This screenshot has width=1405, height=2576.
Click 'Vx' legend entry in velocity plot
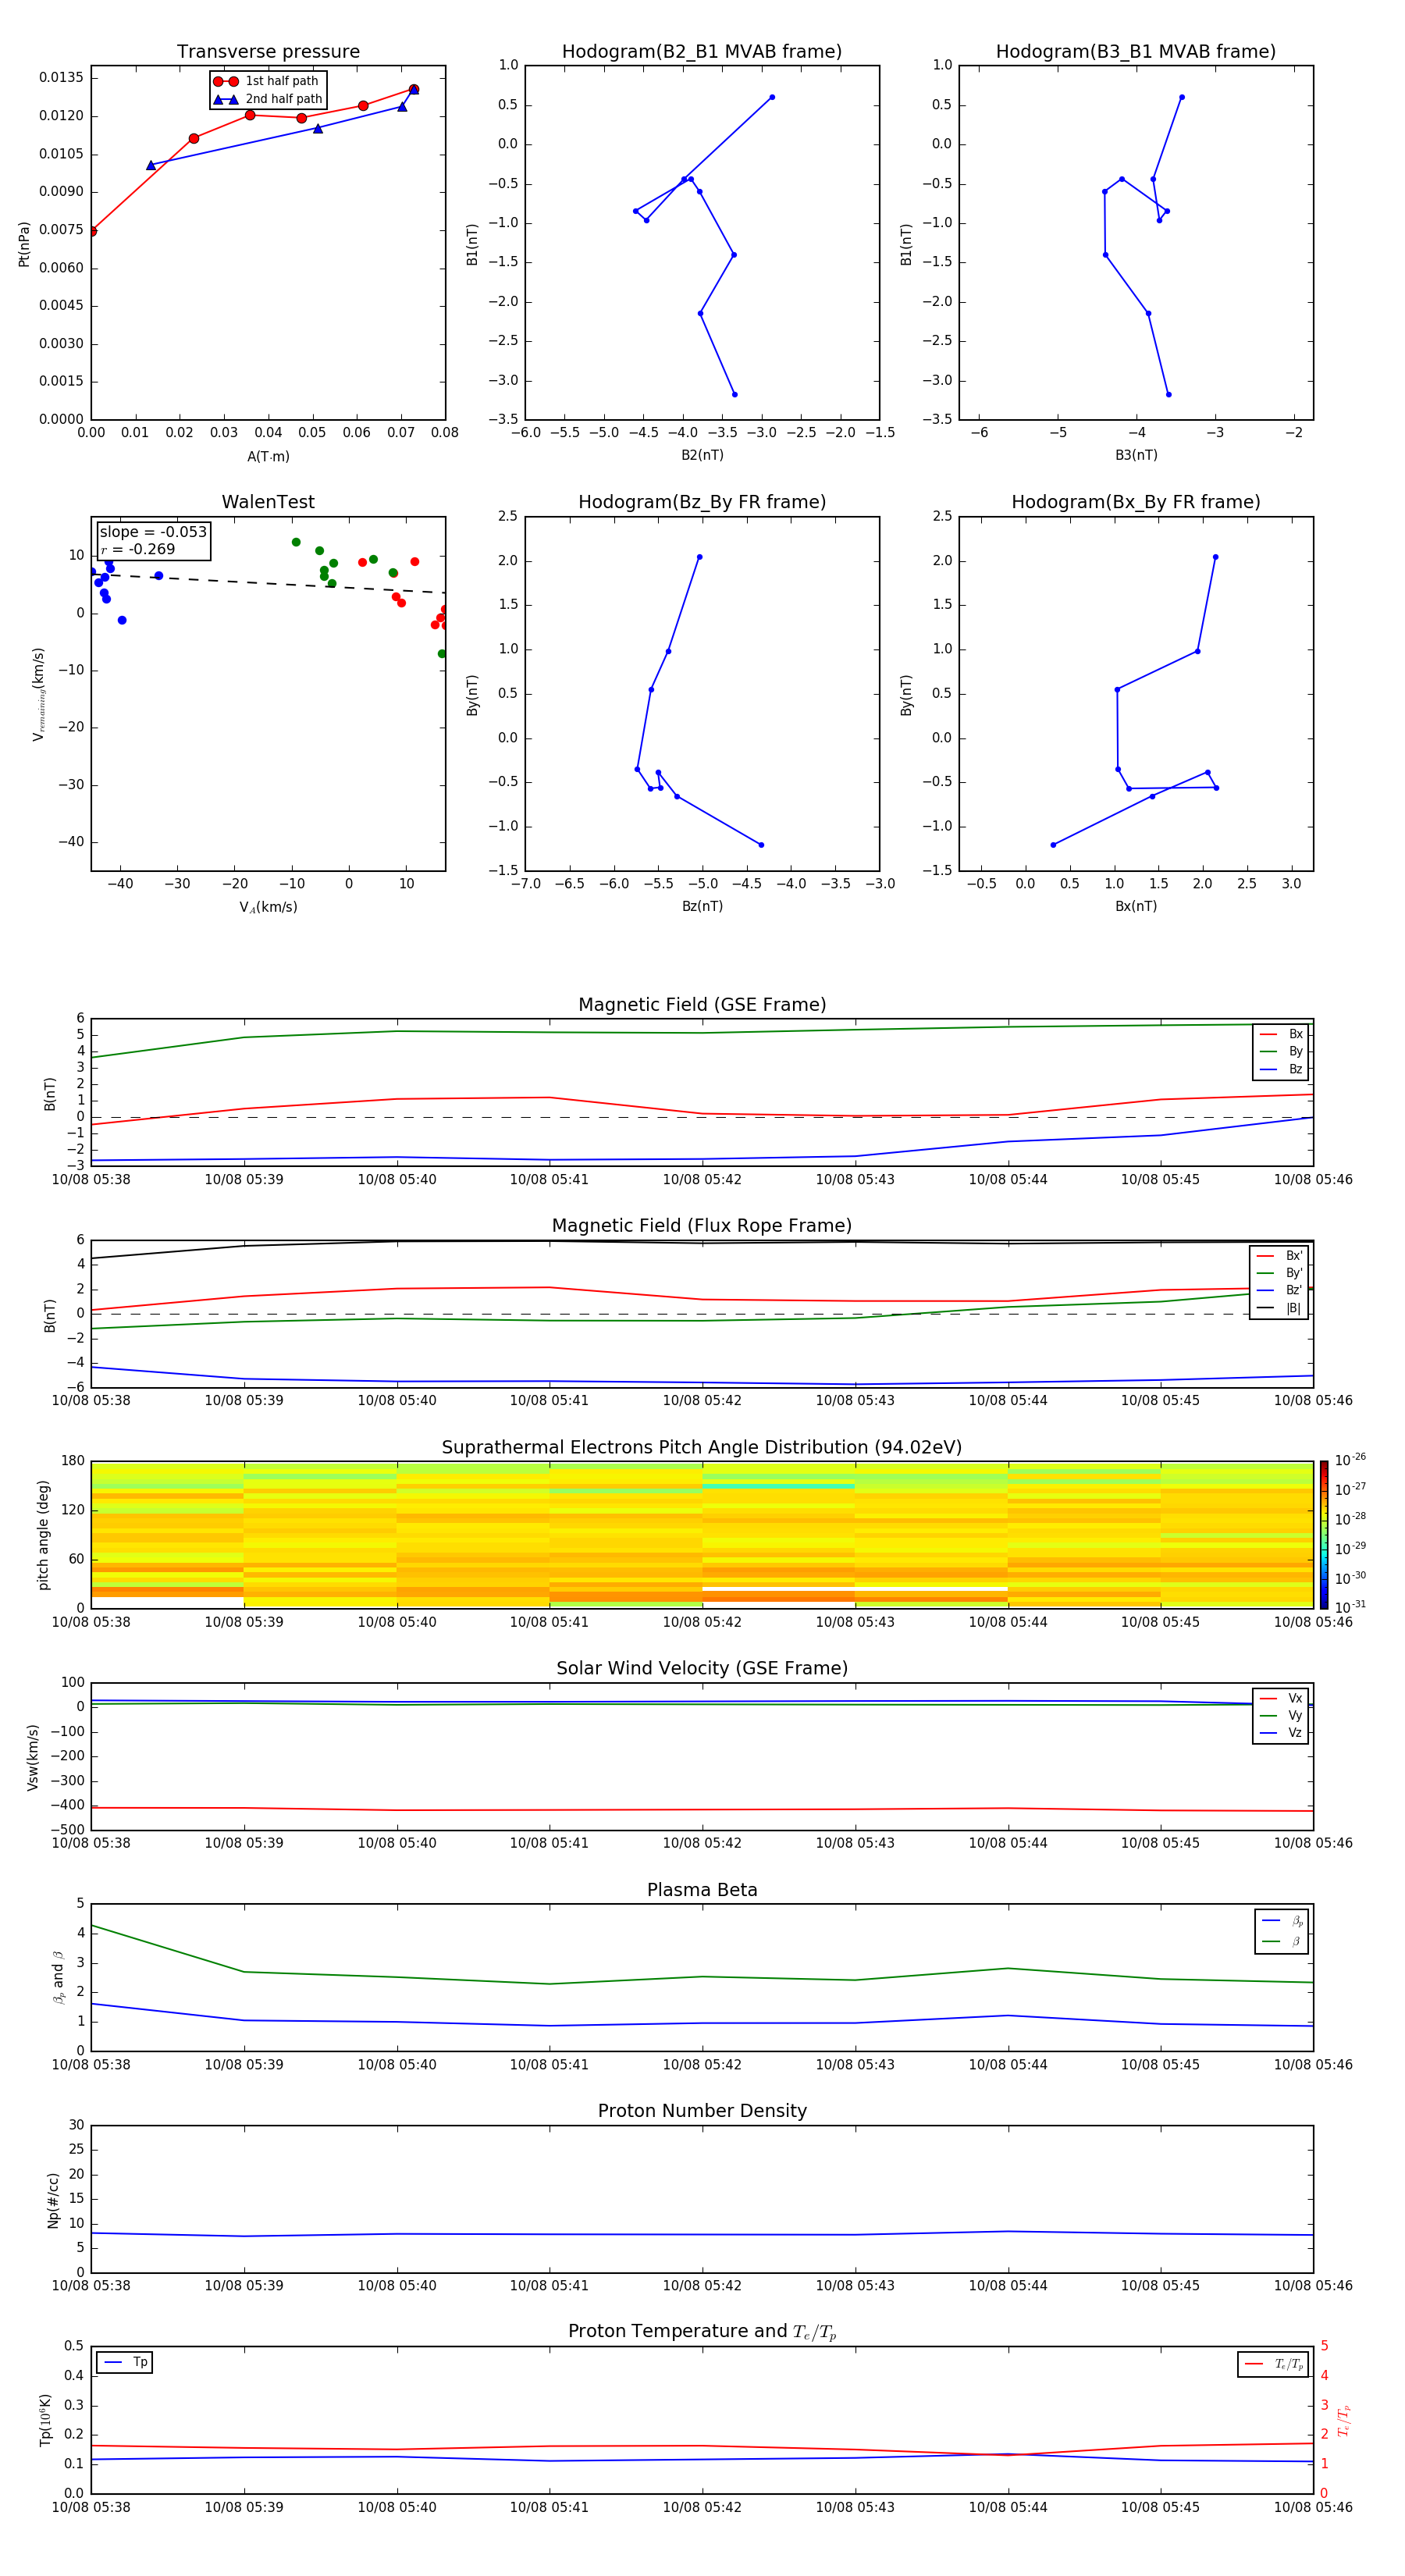1281,1698
